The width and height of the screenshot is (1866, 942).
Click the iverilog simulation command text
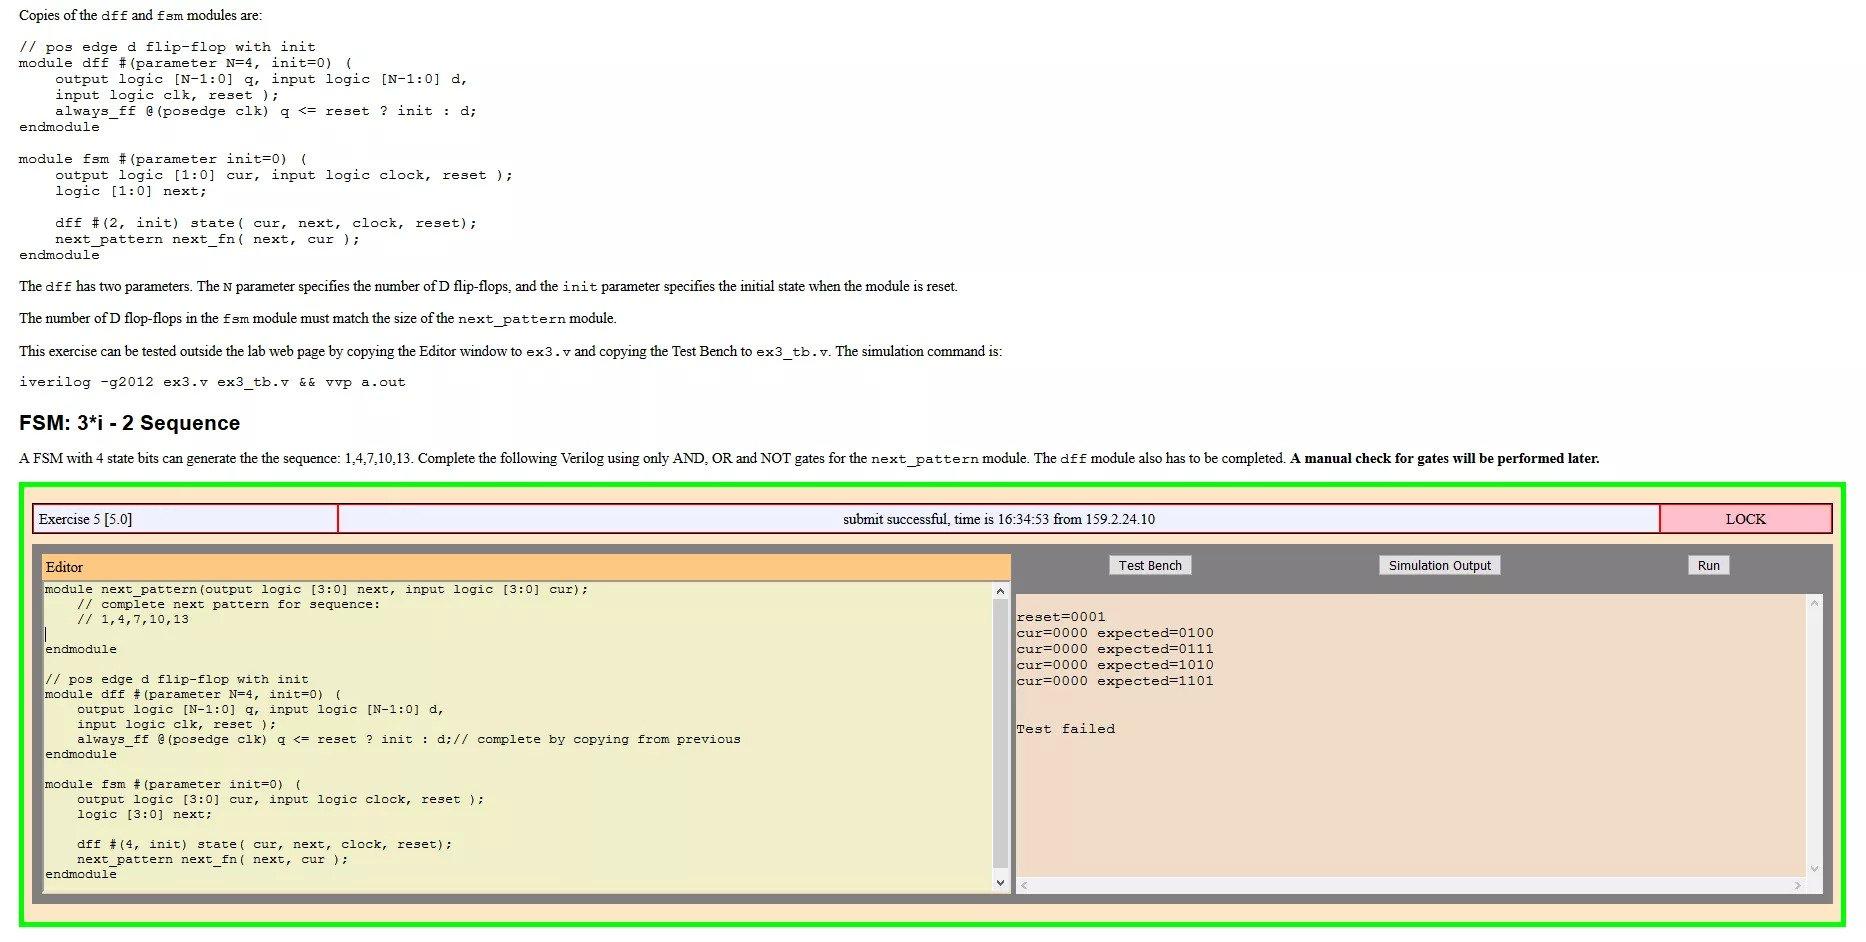(212, 382)
